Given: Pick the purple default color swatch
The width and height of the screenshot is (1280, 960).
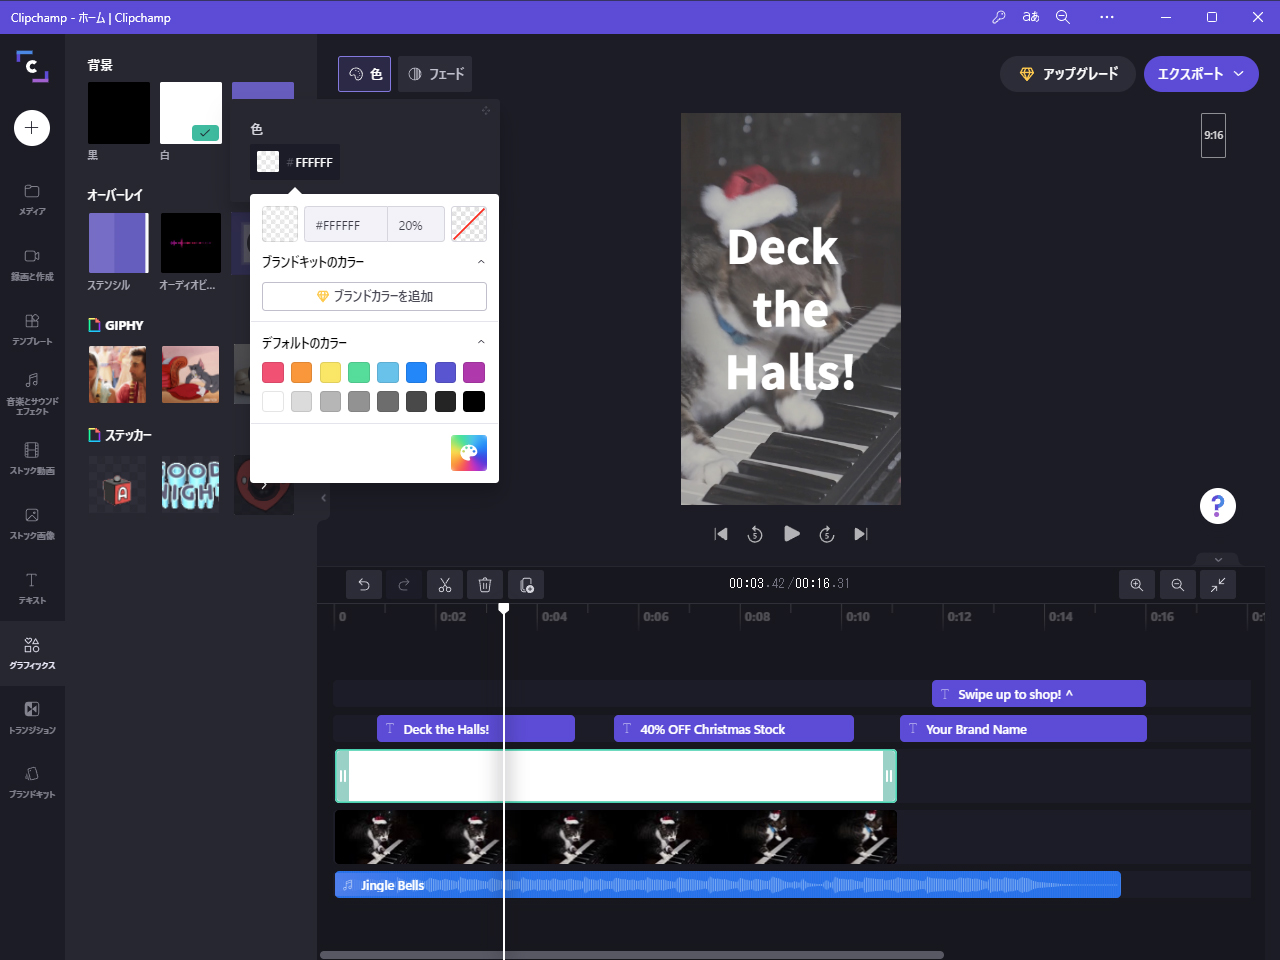Looking at the screenshot, I should (446, 372).
